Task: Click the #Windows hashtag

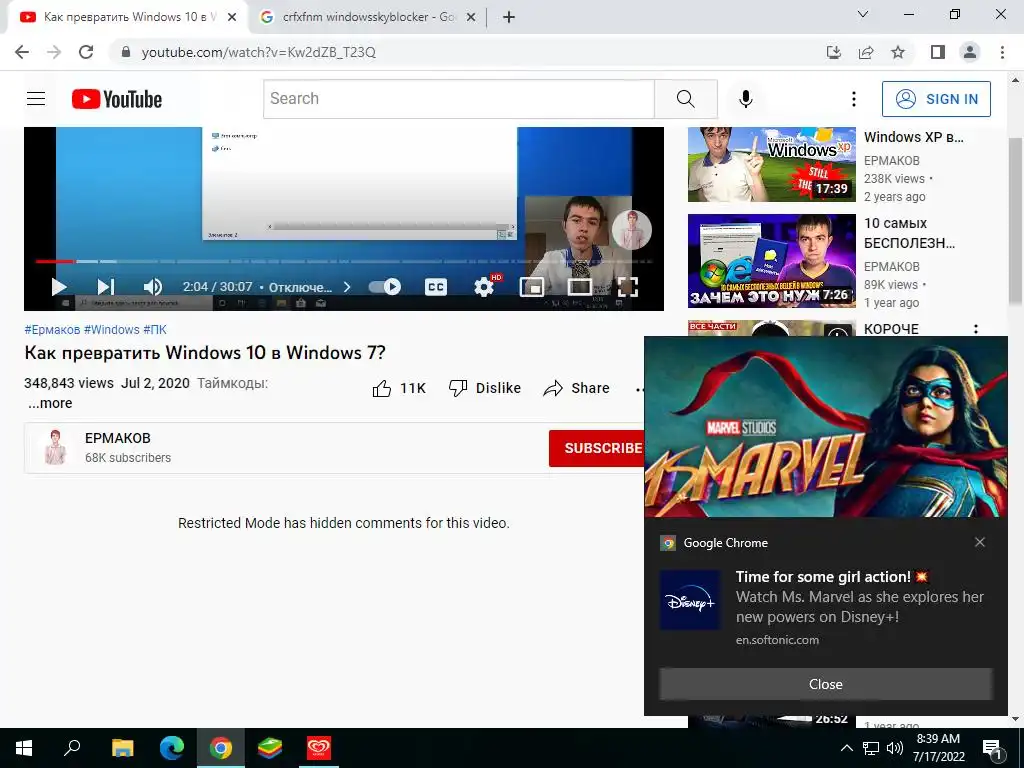Action: click(x=112, y=330)
